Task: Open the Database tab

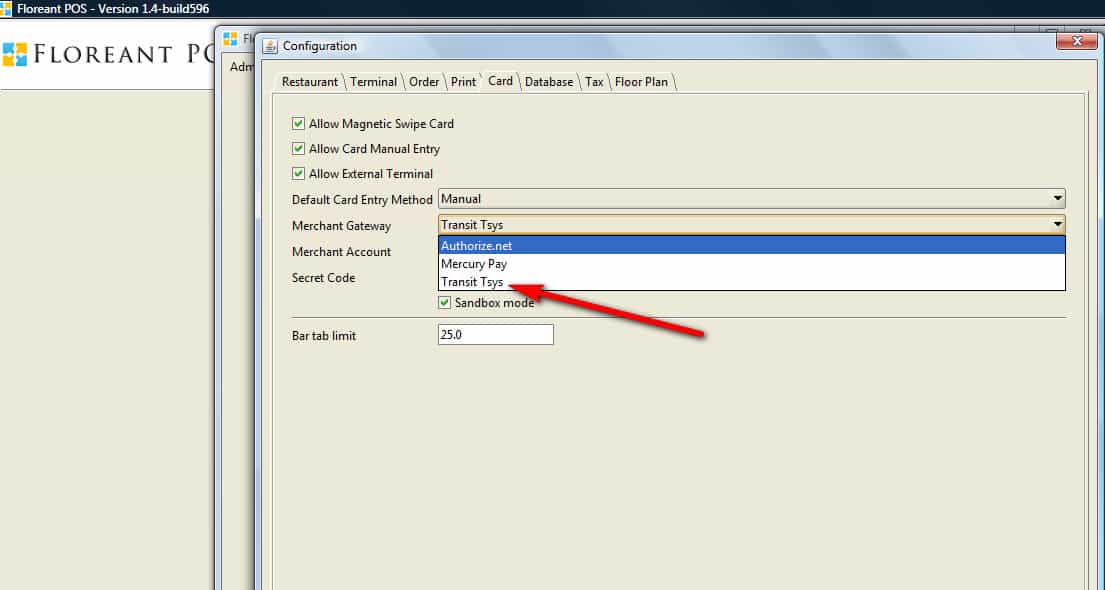Action: click(548, 82)
